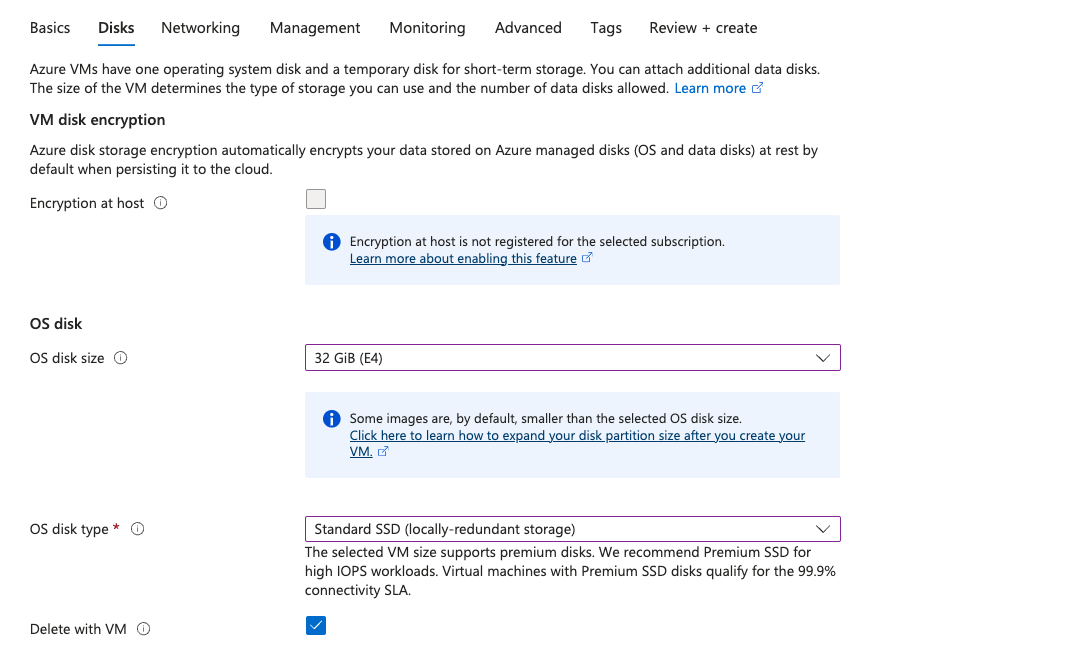Click info icon beside OS disk size
The height and width of the screenshot is (650, 1089).
[121, 358]
